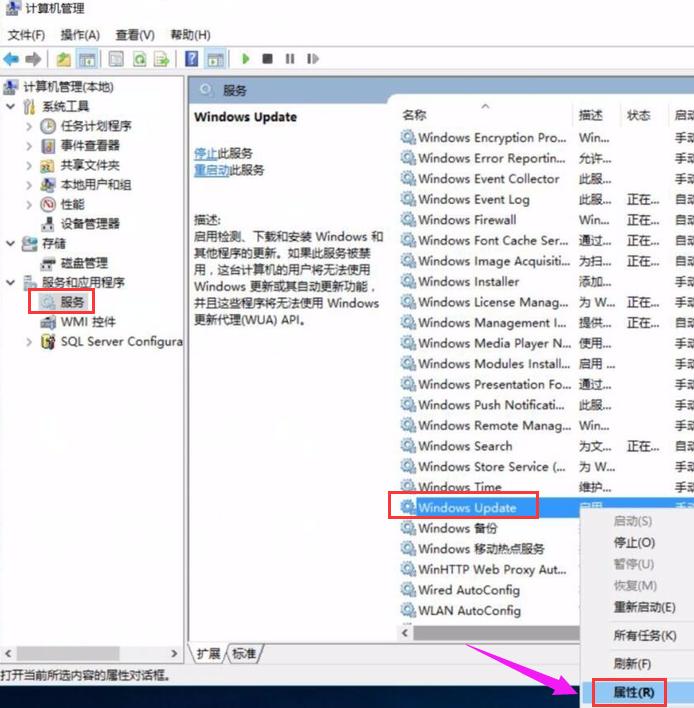Select 磁盘管理 in the tree
This screenshot has width=694, height=708.
pyautogui.click(x=84, y=263)
